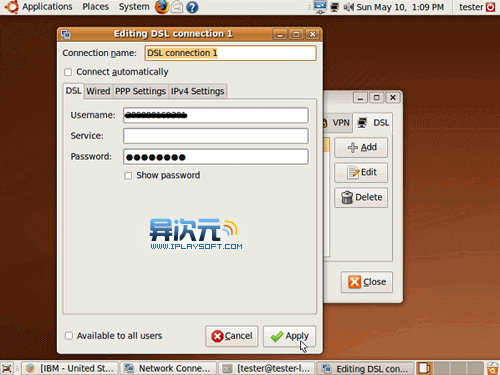
Task: Click the Apply button
Action: click(289, 336)
